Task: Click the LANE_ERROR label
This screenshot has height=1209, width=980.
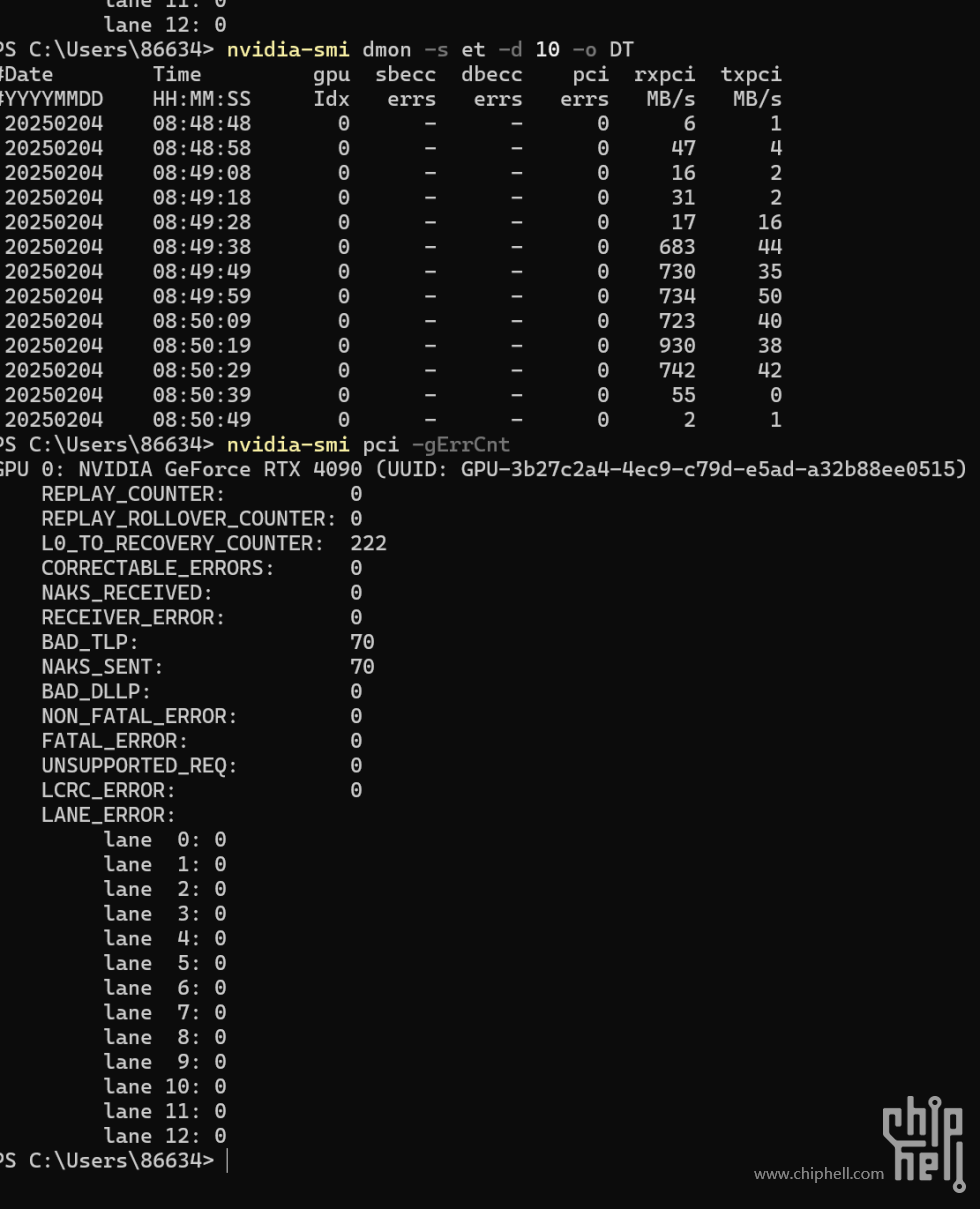Action: pos(108,815)
